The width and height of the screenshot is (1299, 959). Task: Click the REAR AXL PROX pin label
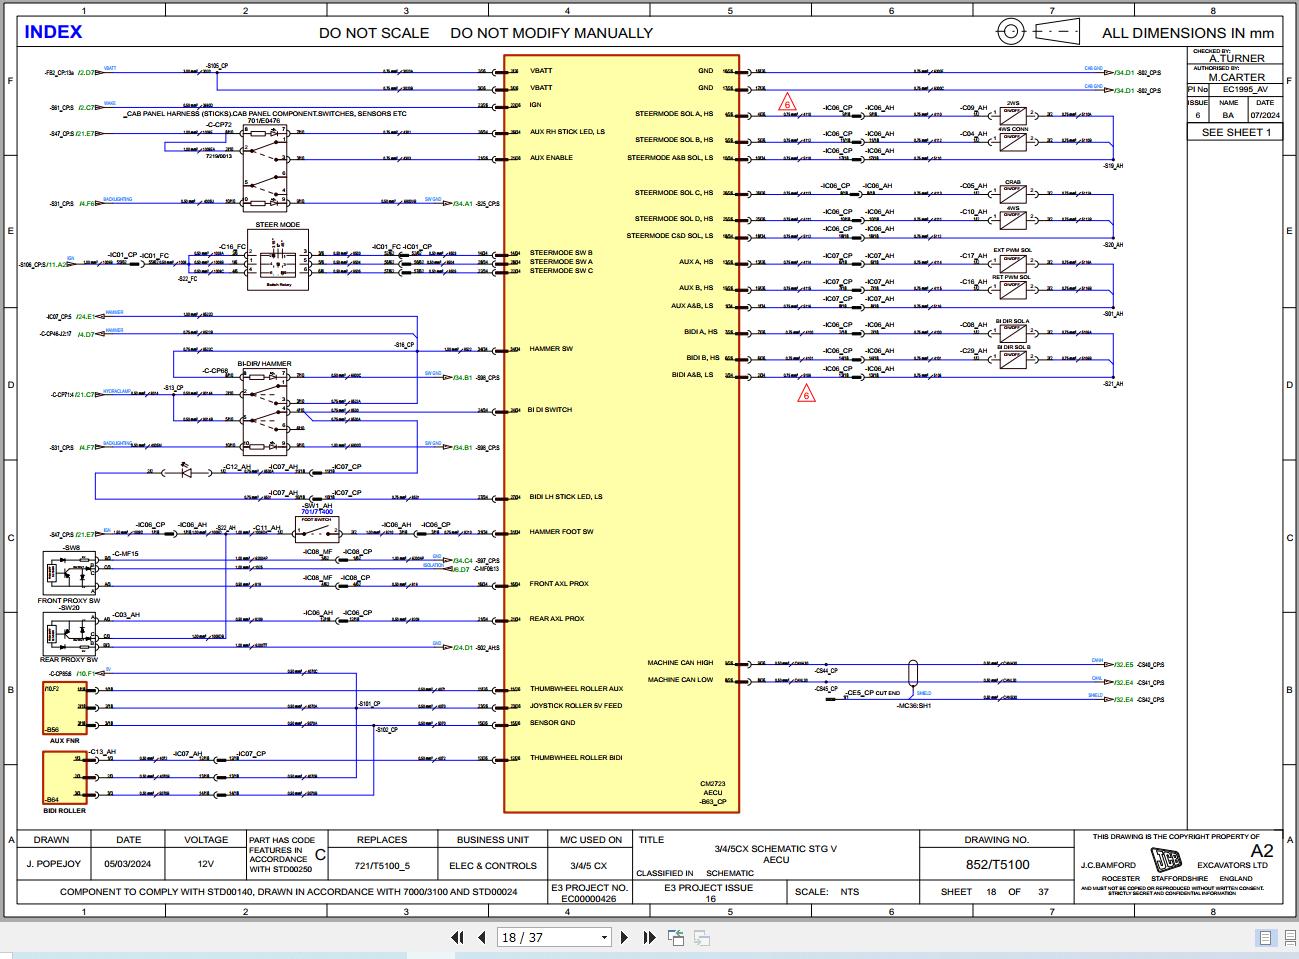pos(557,619)
